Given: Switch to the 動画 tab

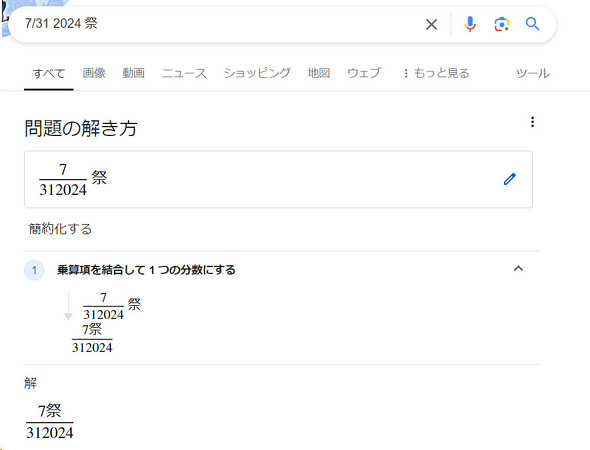Looking at the screenshot, I should click(134, 73).
